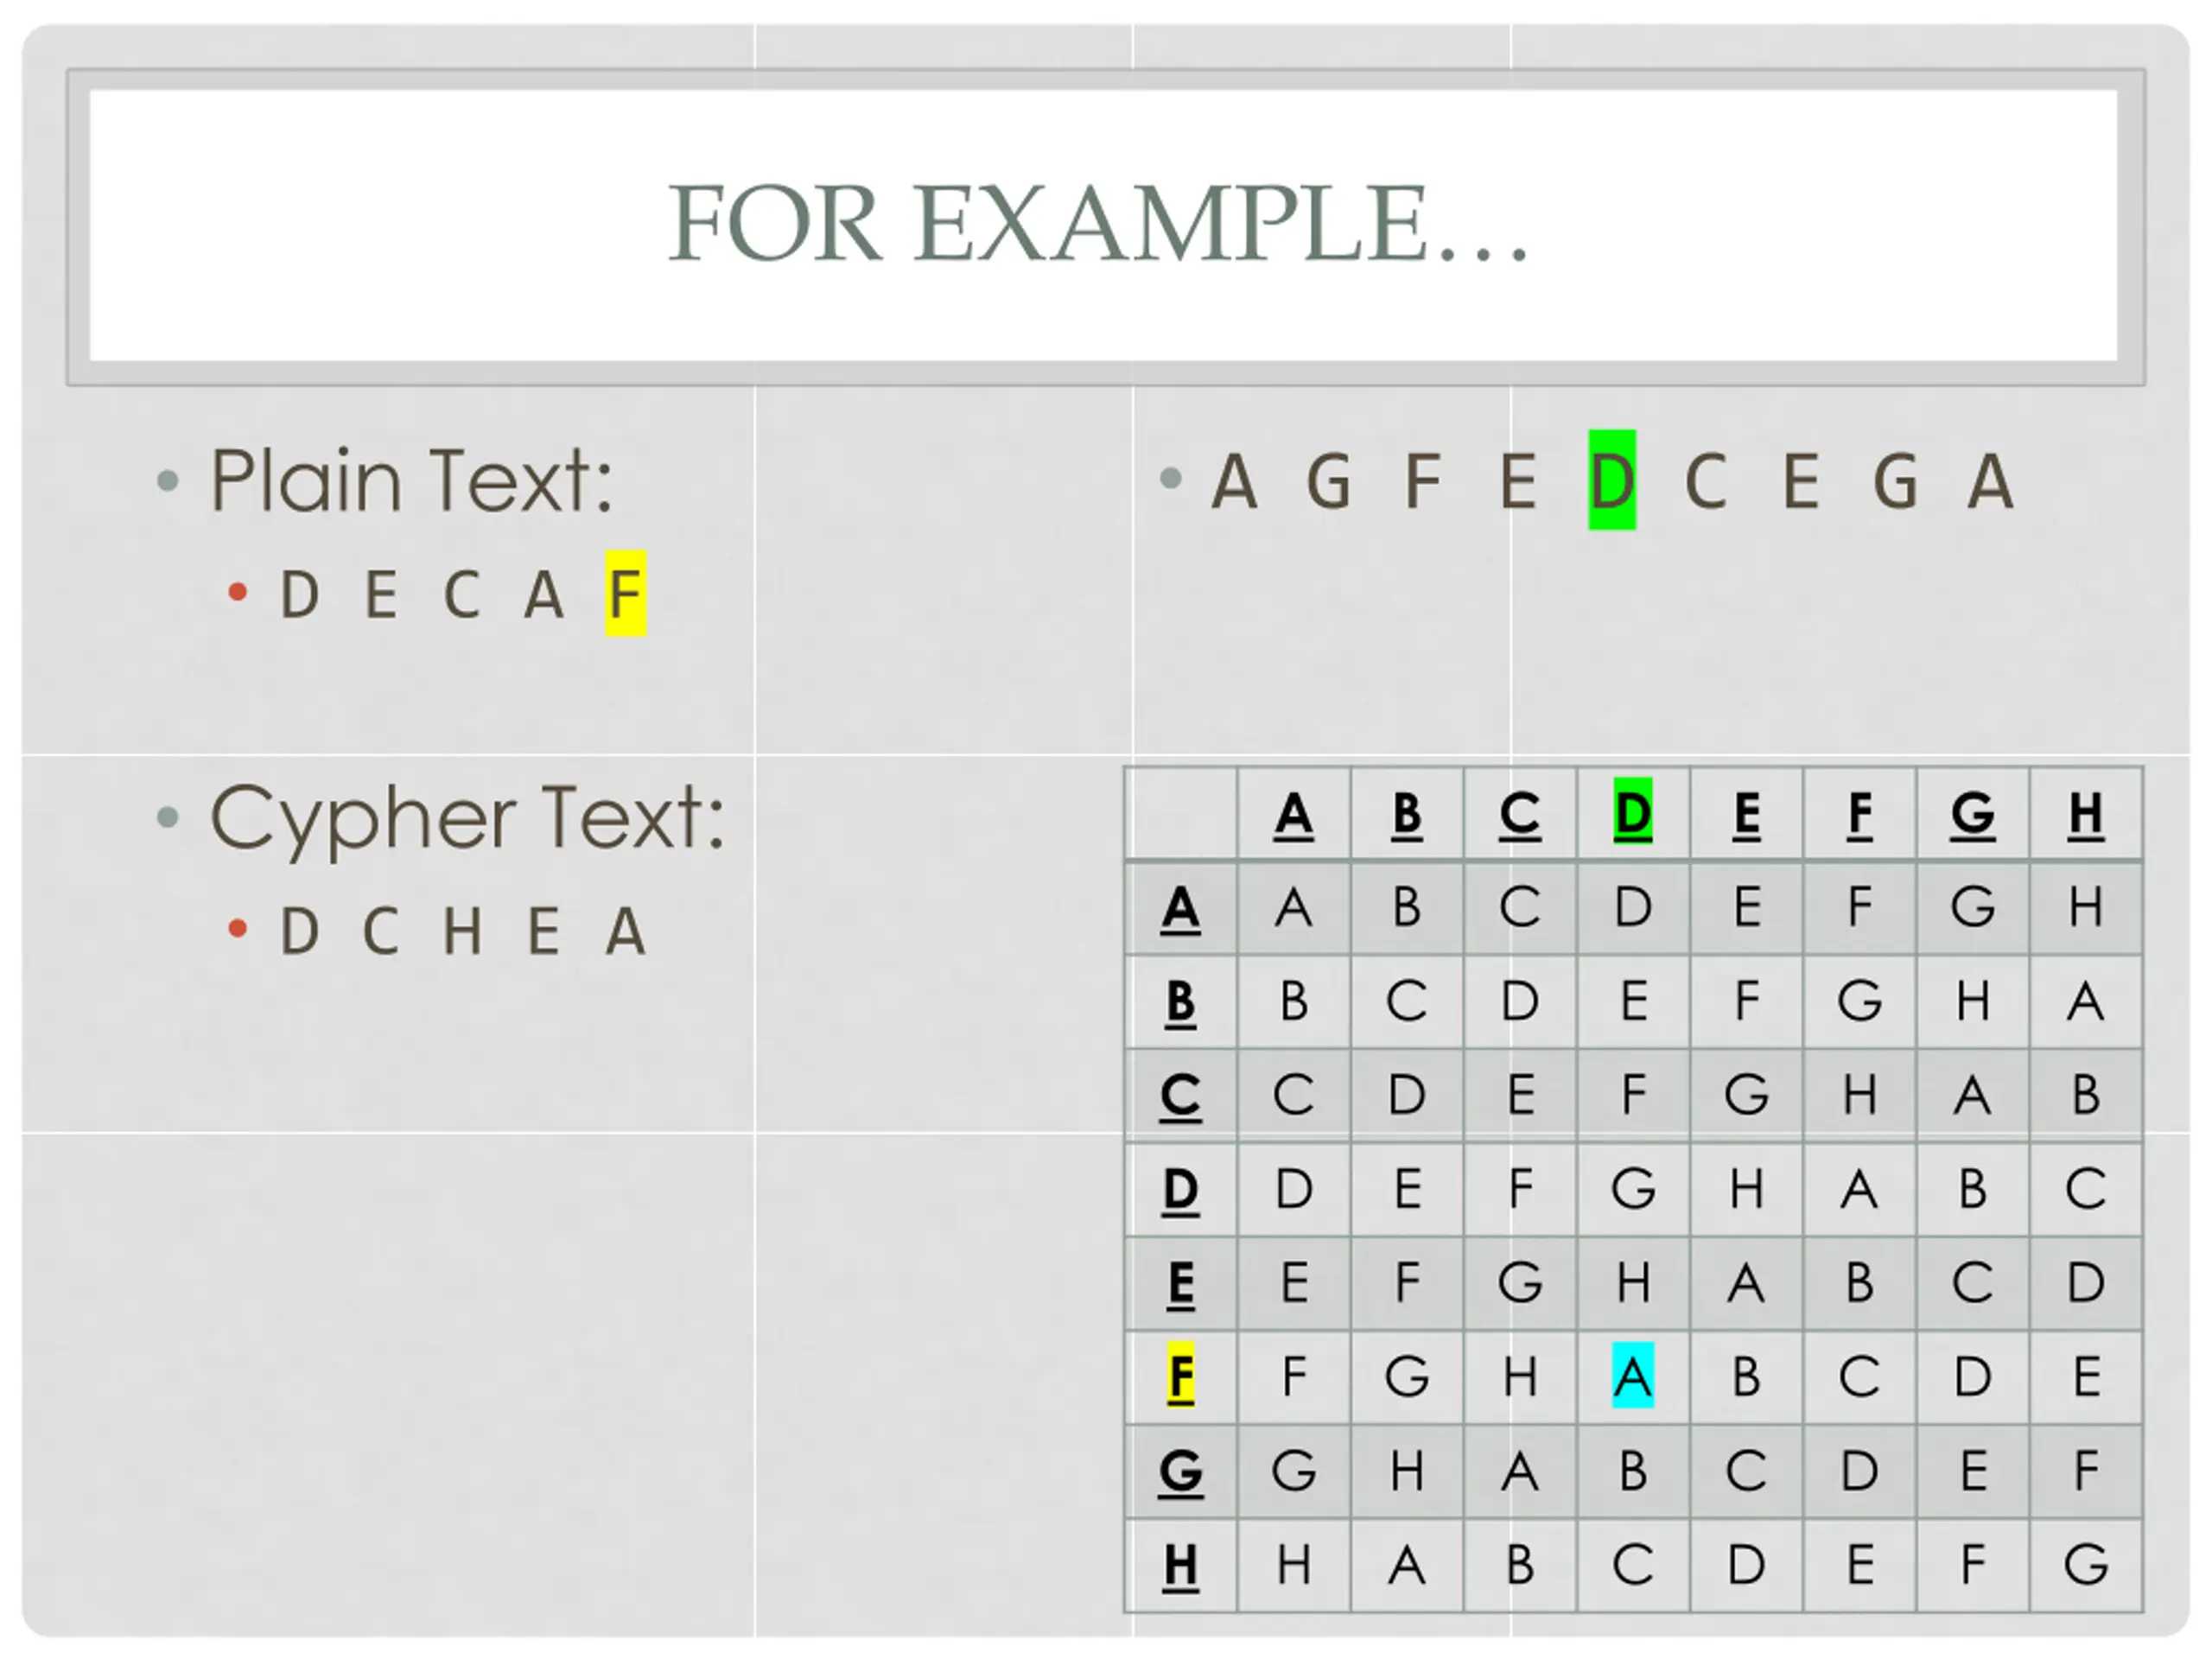Click the Cypher Text: bullet heading
2212x1659 pixels.
(467, 818)
